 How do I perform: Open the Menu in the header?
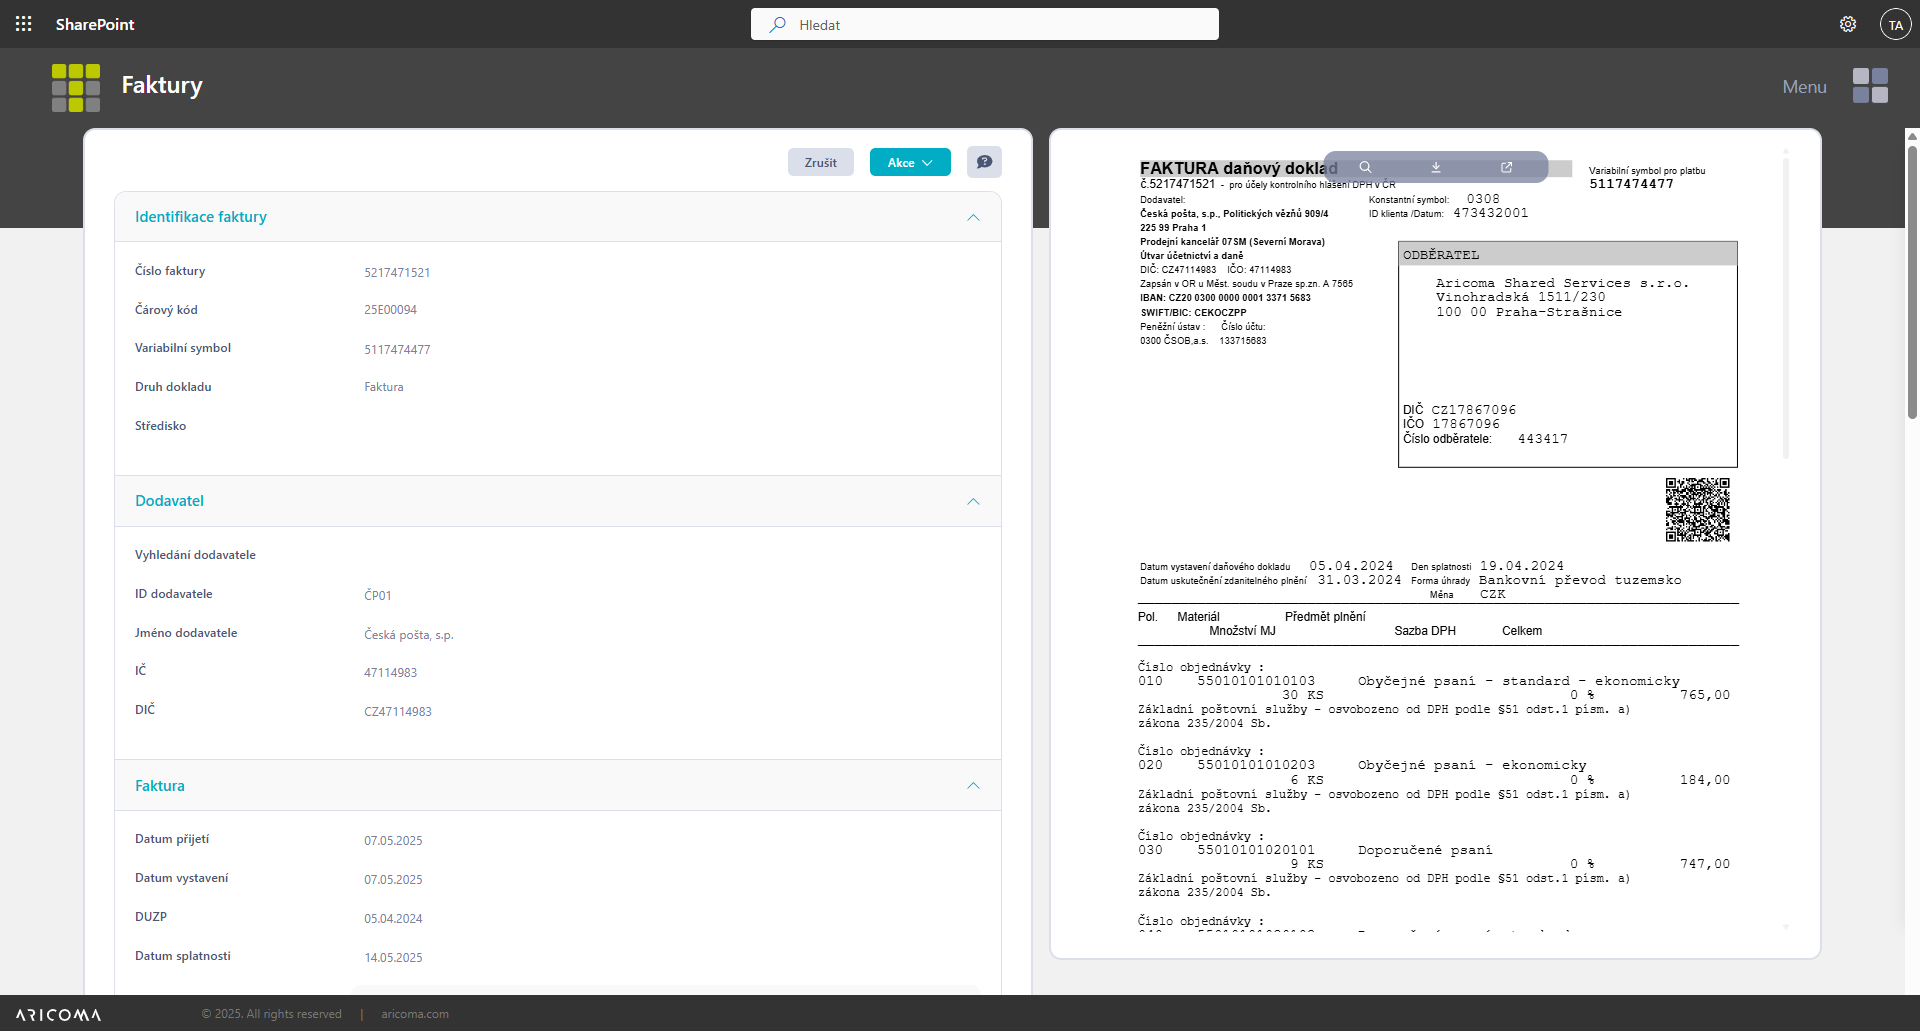[x=1804, y=87]
